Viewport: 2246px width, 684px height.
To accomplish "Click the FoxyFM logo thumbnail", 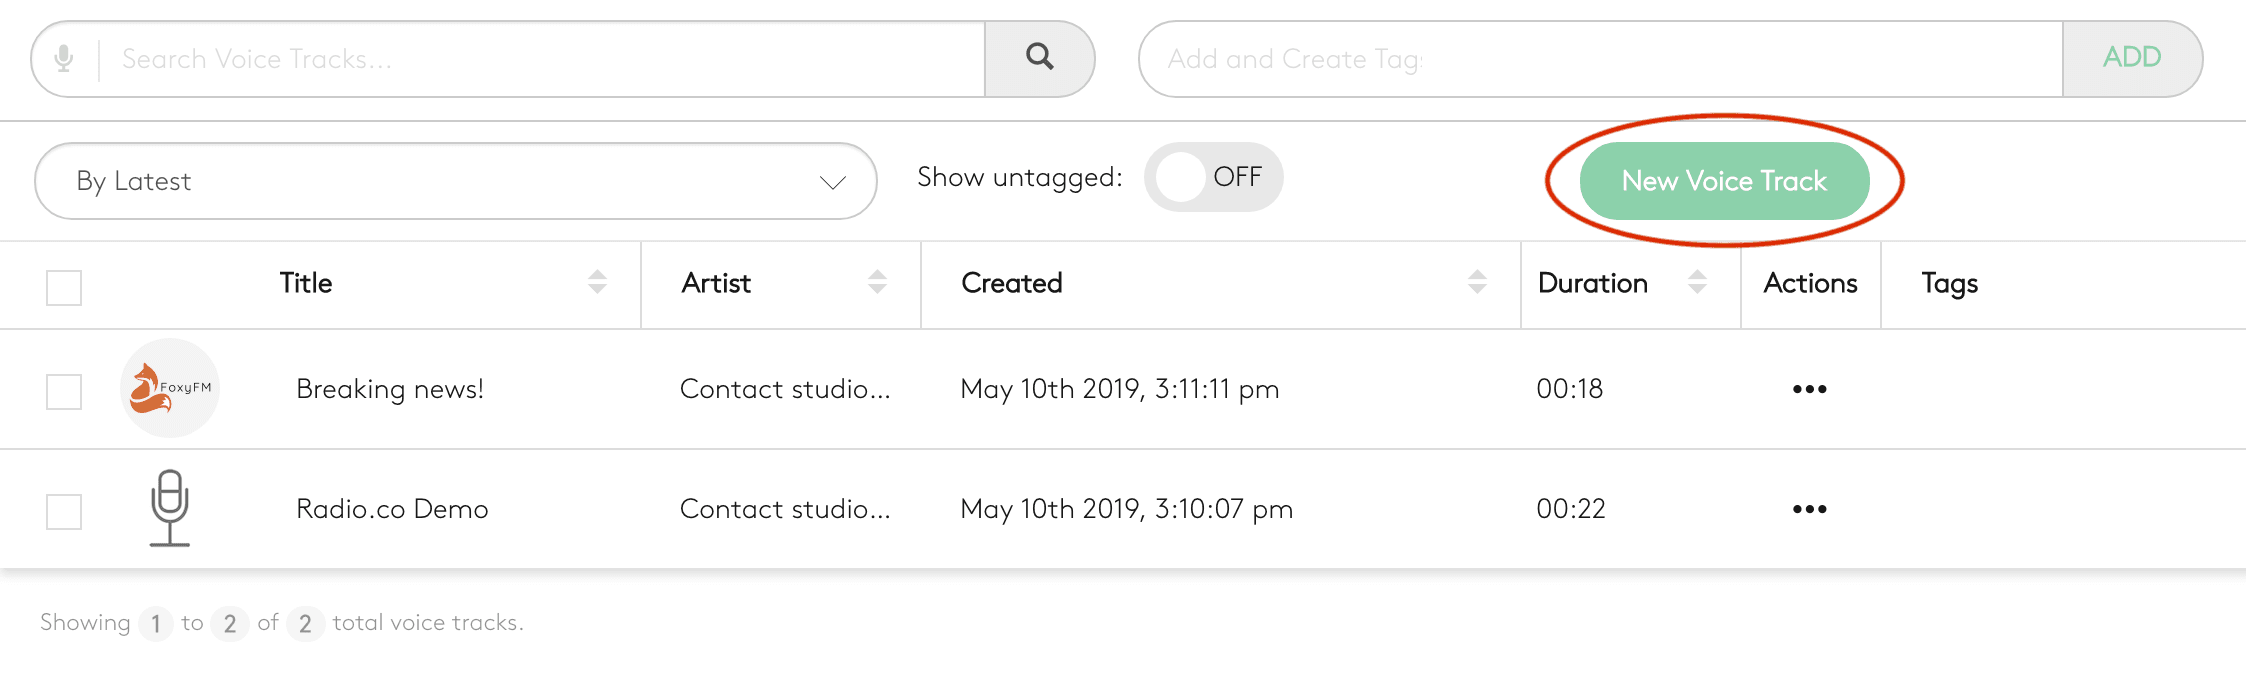I will [170, 388].
